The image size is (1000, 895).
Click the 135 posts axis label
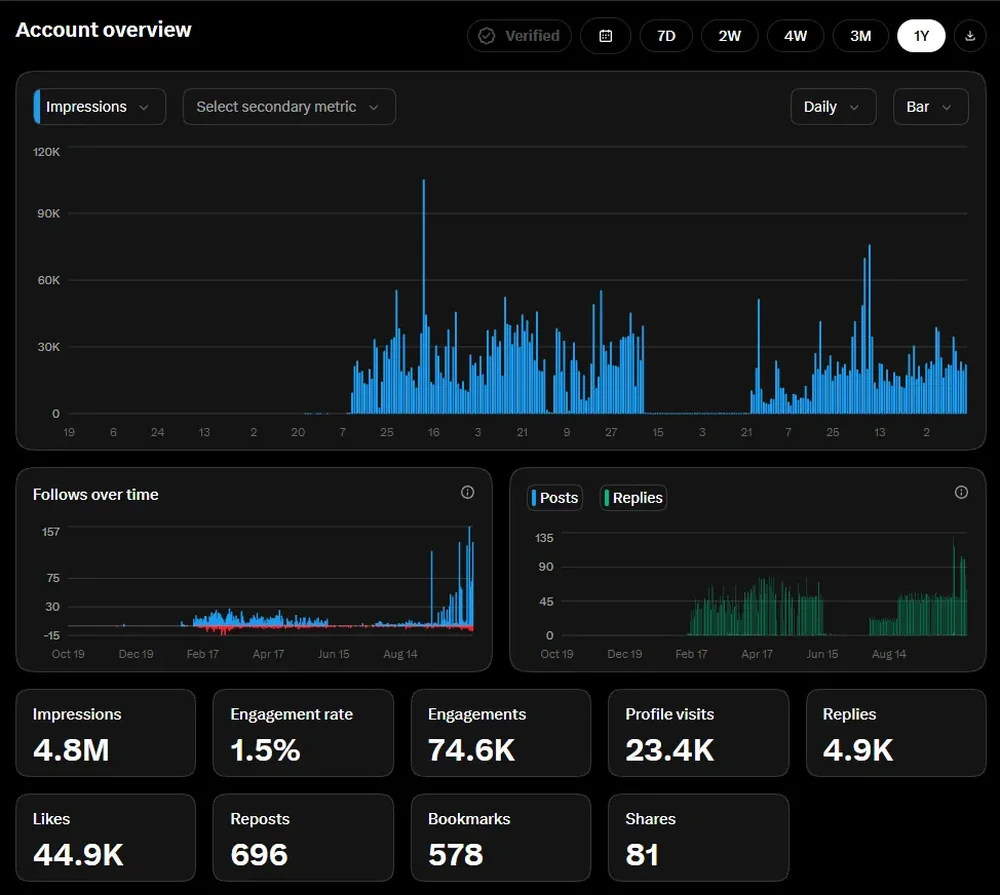544,538
